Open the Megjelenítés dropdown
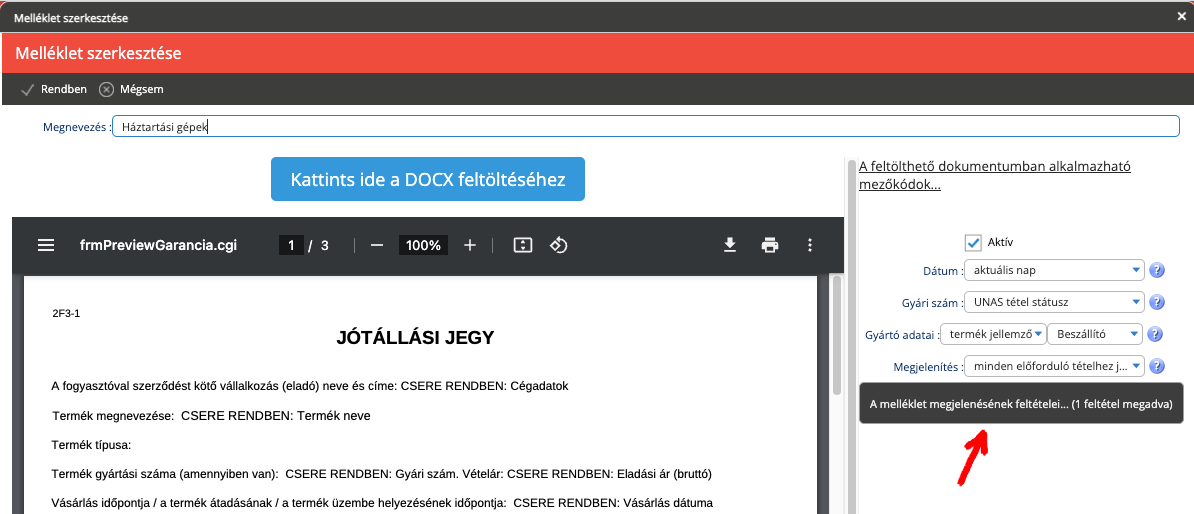Image resolution: width=1194 pixels, height=514 pixels. pyautogui.click(x=1054, y=366)
